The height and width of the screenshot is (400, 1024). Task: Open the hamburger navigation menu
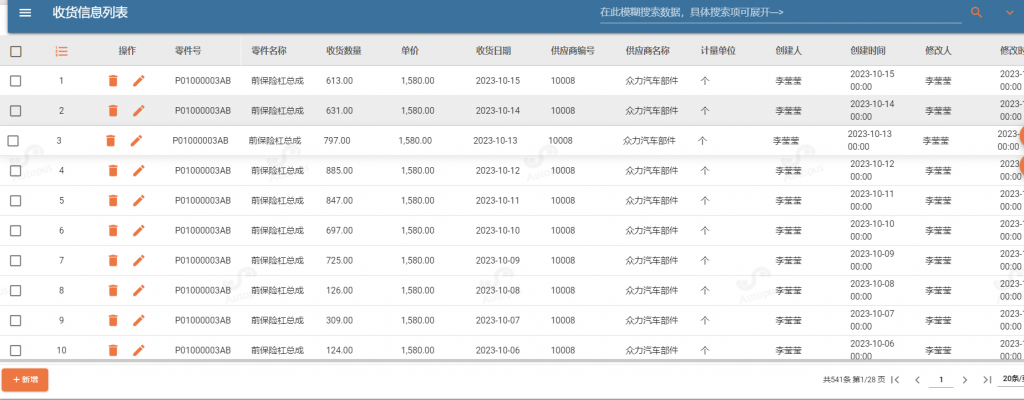click(x=25, y=12)
